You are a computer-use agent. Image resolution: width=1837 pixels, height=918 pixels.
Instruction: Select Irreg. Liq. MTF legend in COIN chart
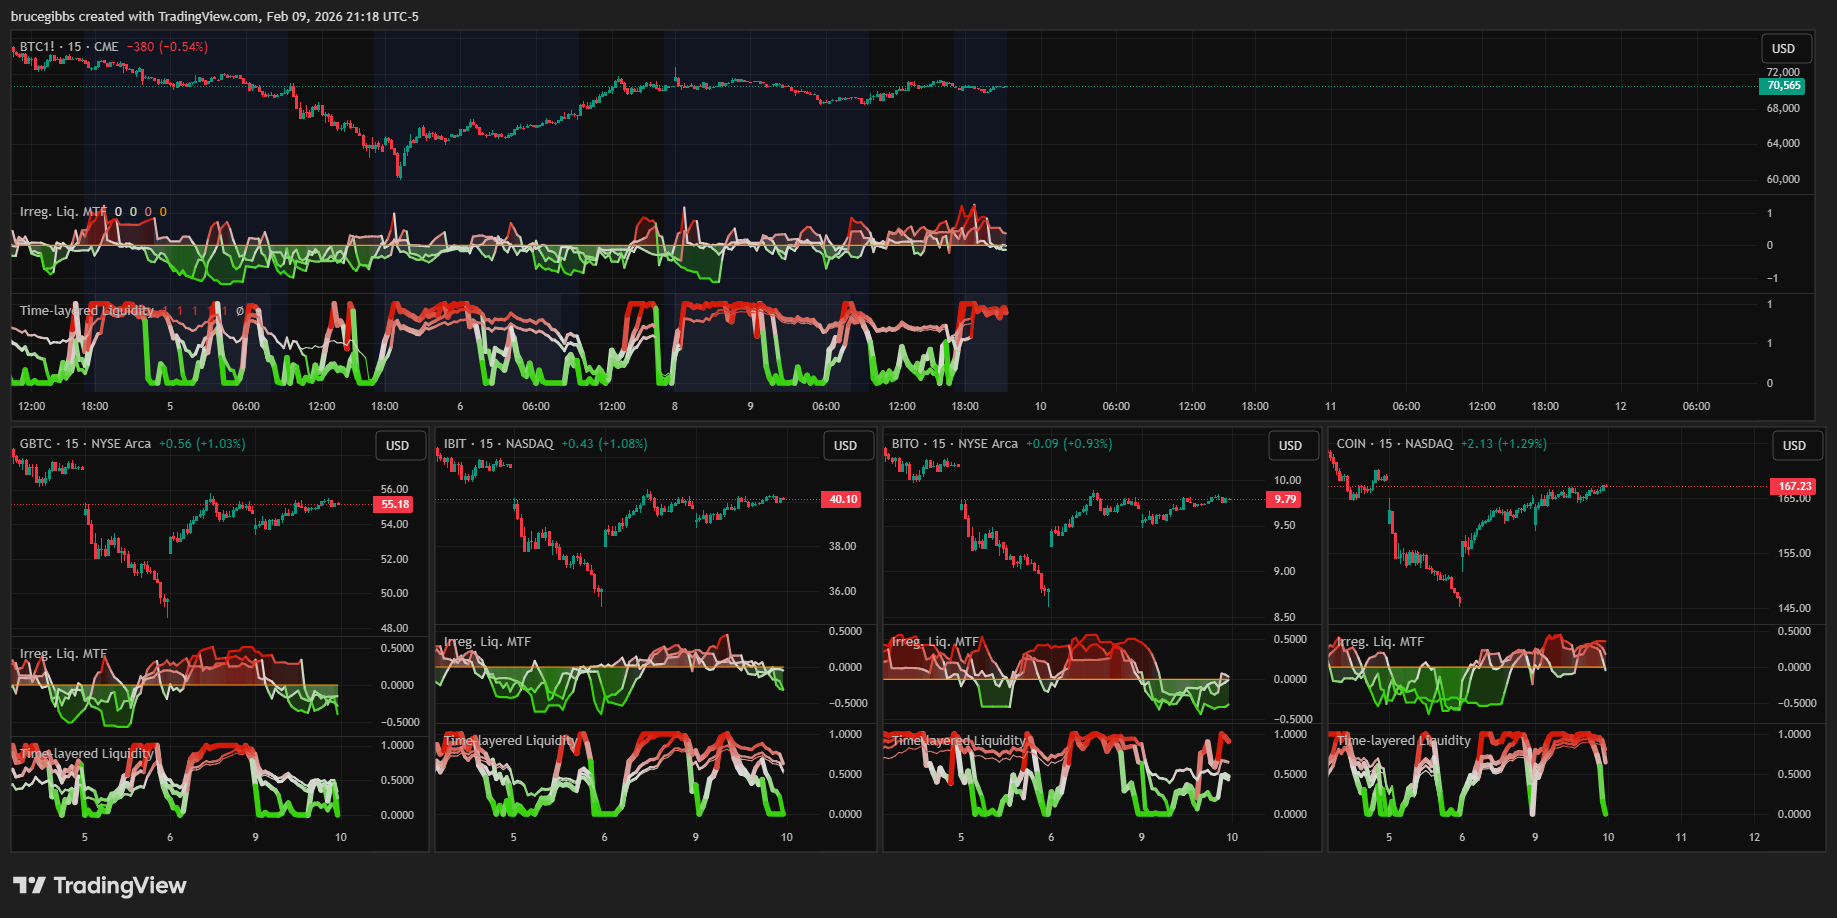[x=1380, y=642]
